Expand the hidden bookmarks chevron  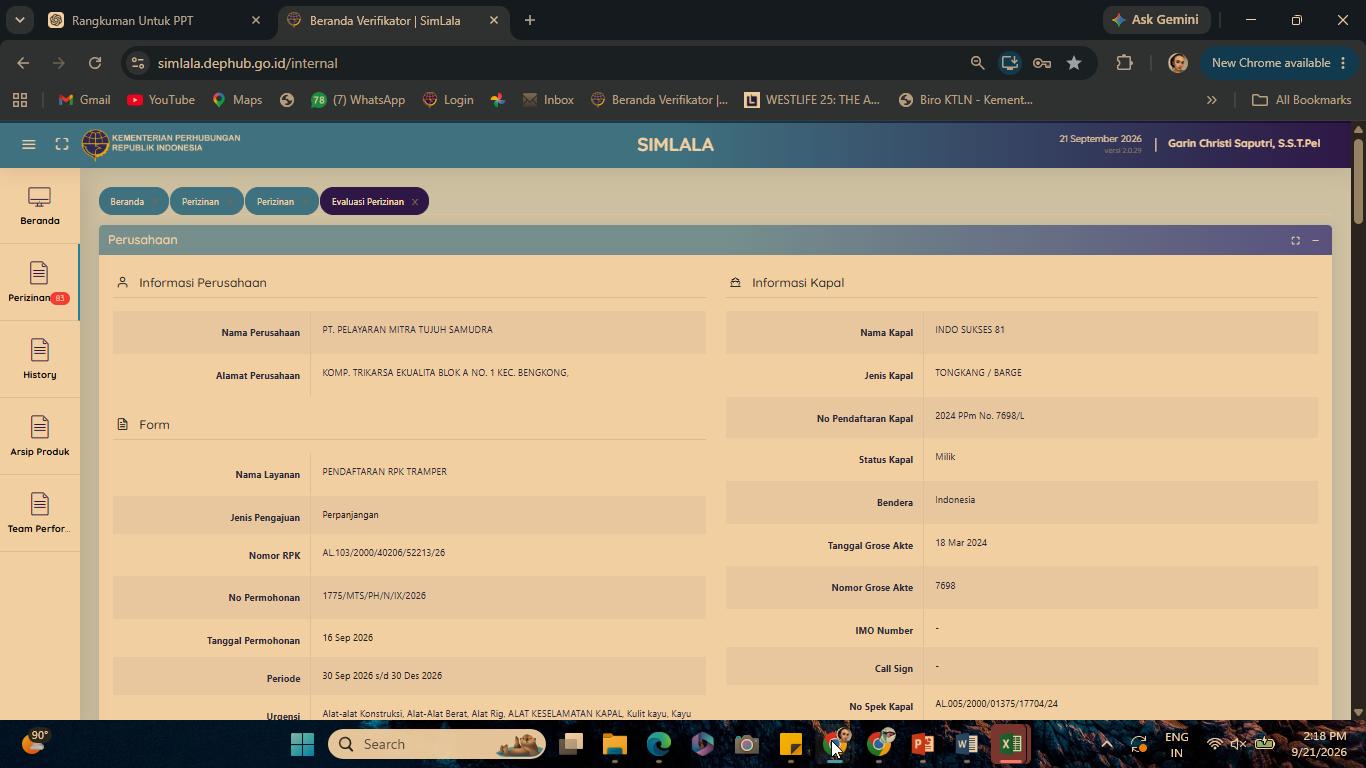pyautogui.click(x=1212, y=100)
